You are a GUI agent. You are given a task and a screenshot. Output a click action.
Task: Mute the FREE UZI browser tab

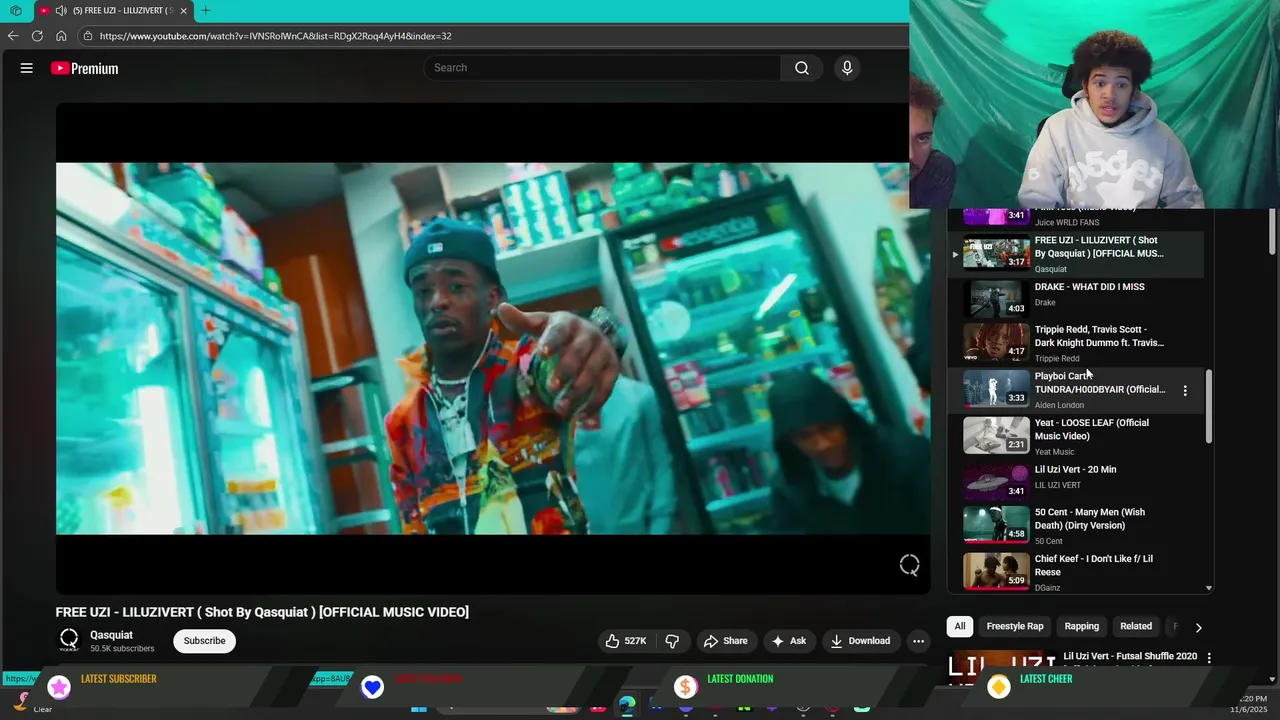point(61,10)
